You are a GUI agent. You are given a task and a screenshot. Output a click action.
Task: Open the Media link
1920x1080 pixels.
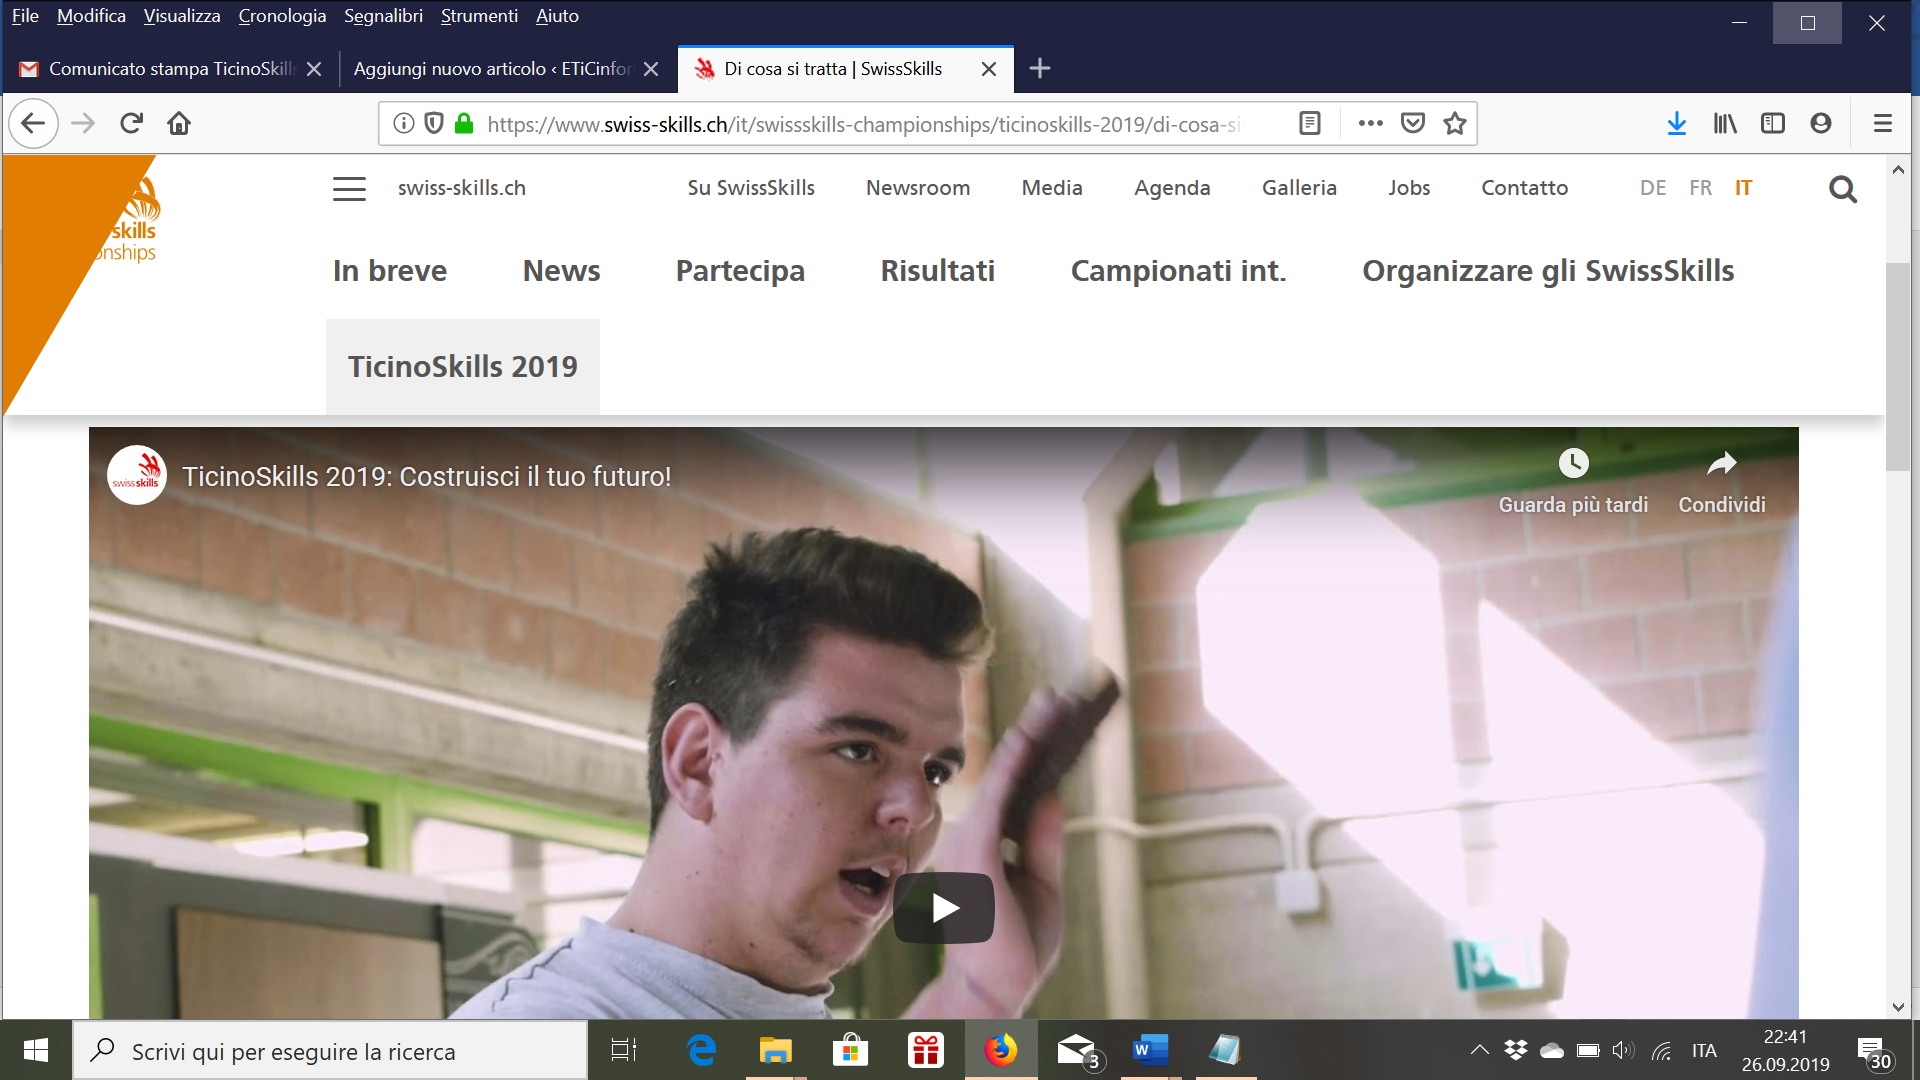(1052, 188)
